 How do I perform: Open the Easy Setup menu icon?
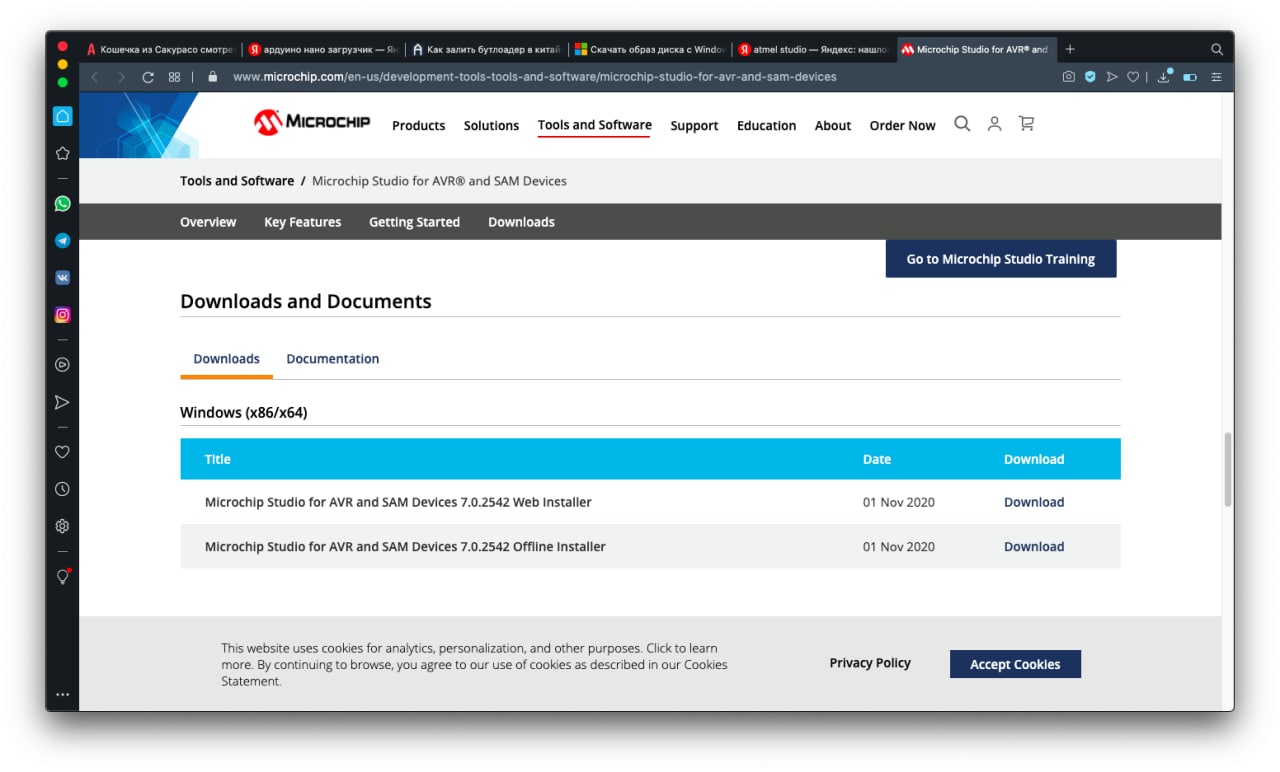(1216, 77)
